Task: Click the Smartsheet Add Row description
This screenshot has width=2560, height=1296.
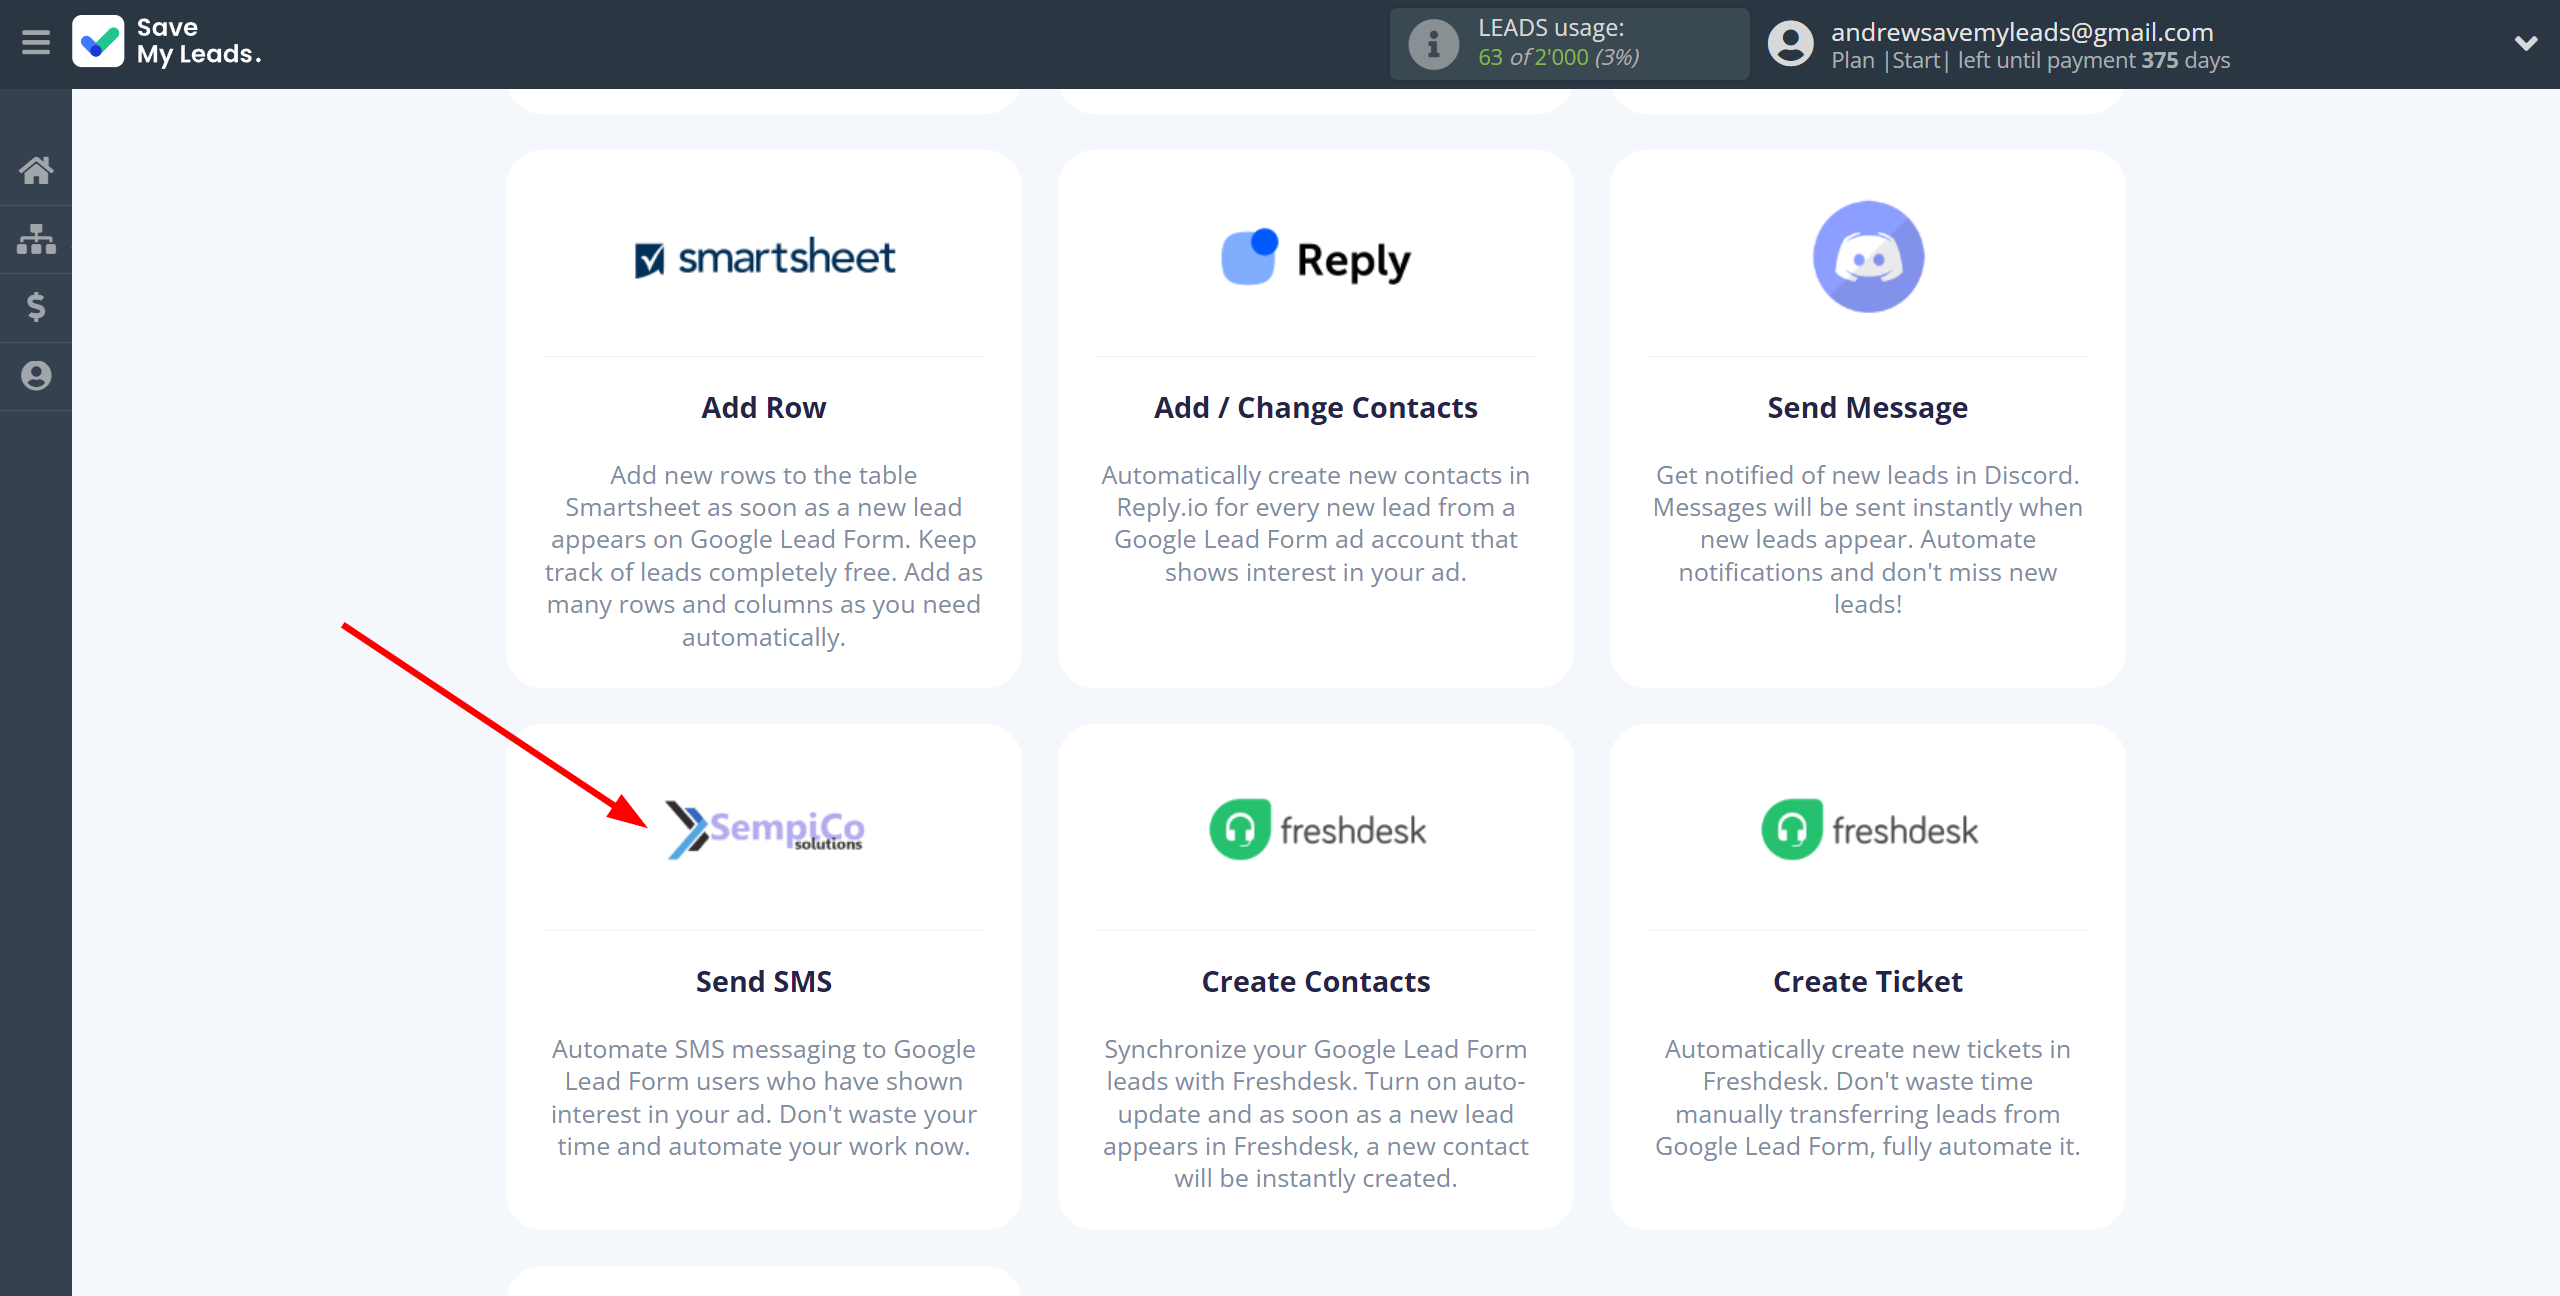Action: pyautogui.click(x=764, y=556)
